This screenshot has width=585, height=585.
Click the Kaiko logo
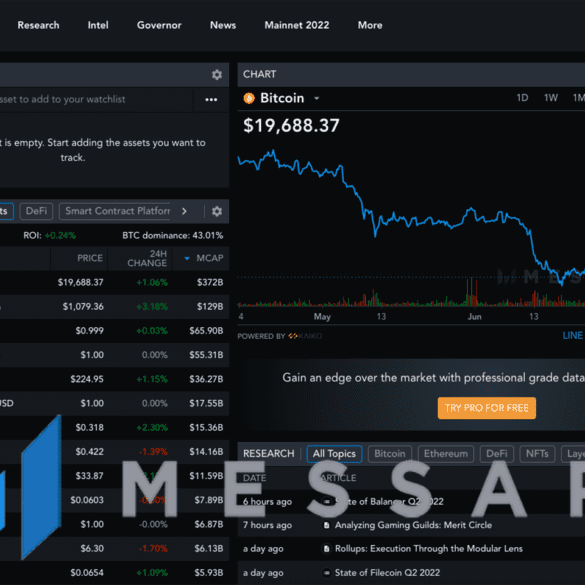click(x=305, y=336)
